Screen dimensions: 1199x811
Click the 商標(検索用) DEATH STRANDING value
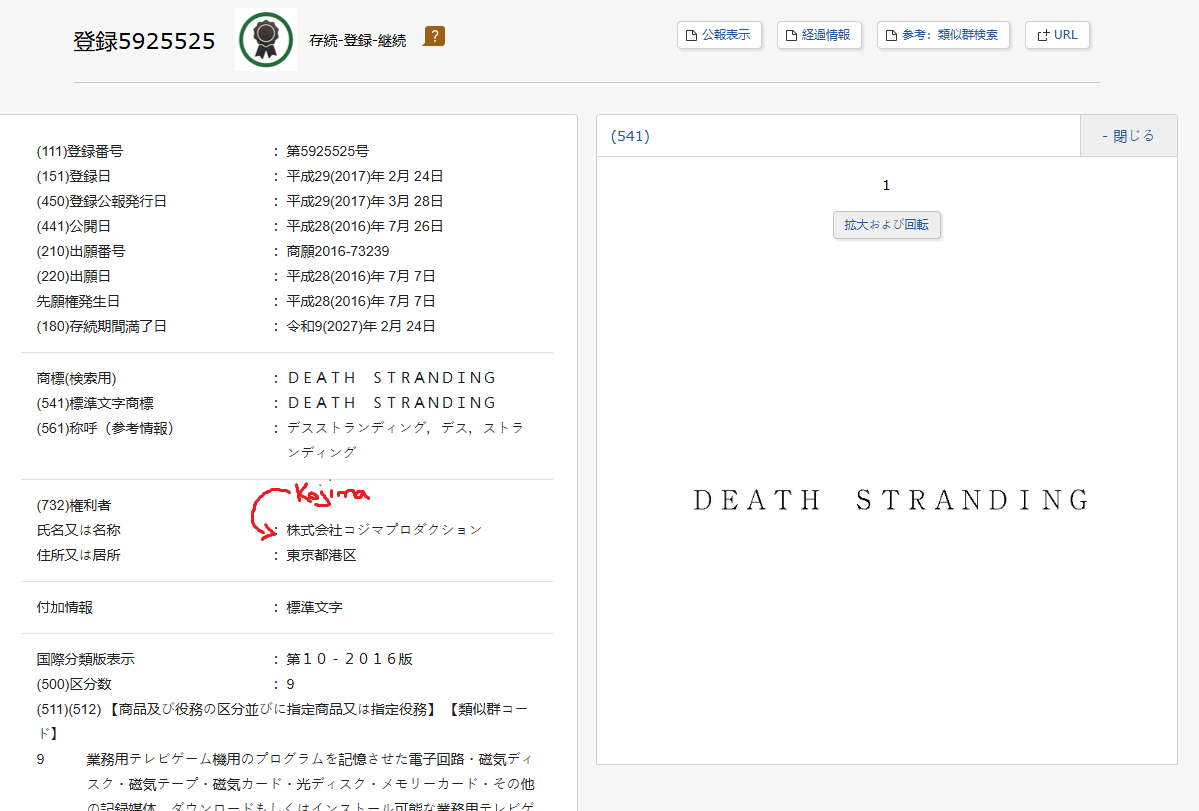[392, 378]
